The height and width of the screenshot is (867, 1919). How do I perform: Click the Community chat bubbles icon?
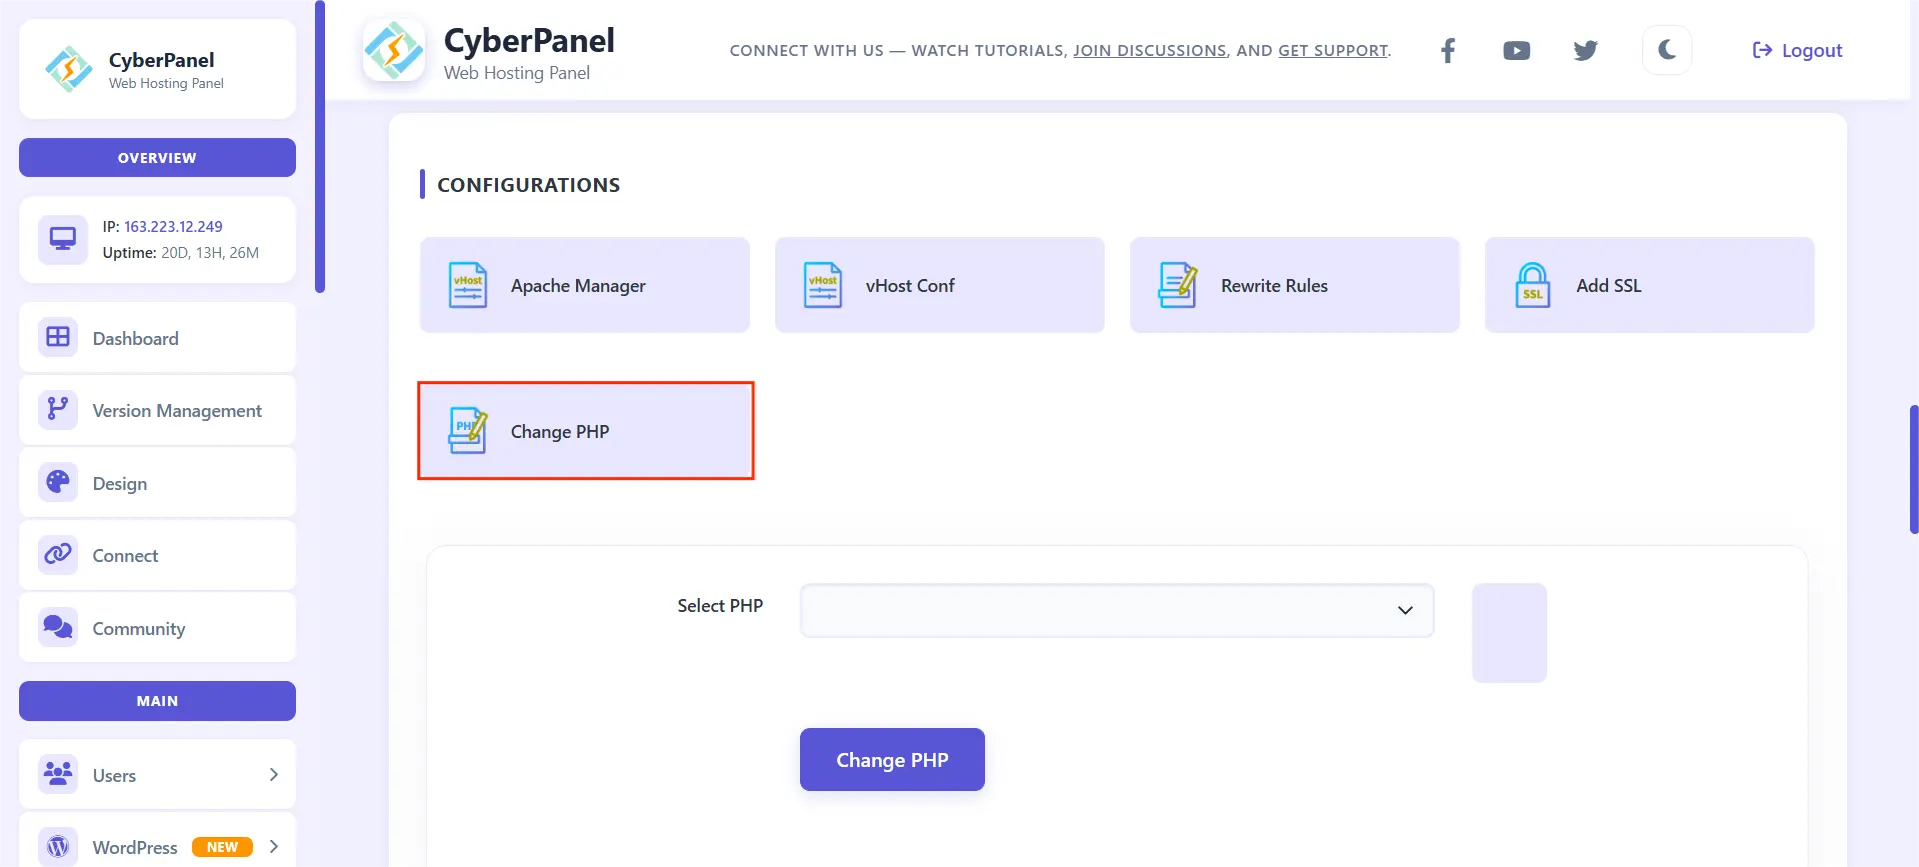[x=58, y=627]
